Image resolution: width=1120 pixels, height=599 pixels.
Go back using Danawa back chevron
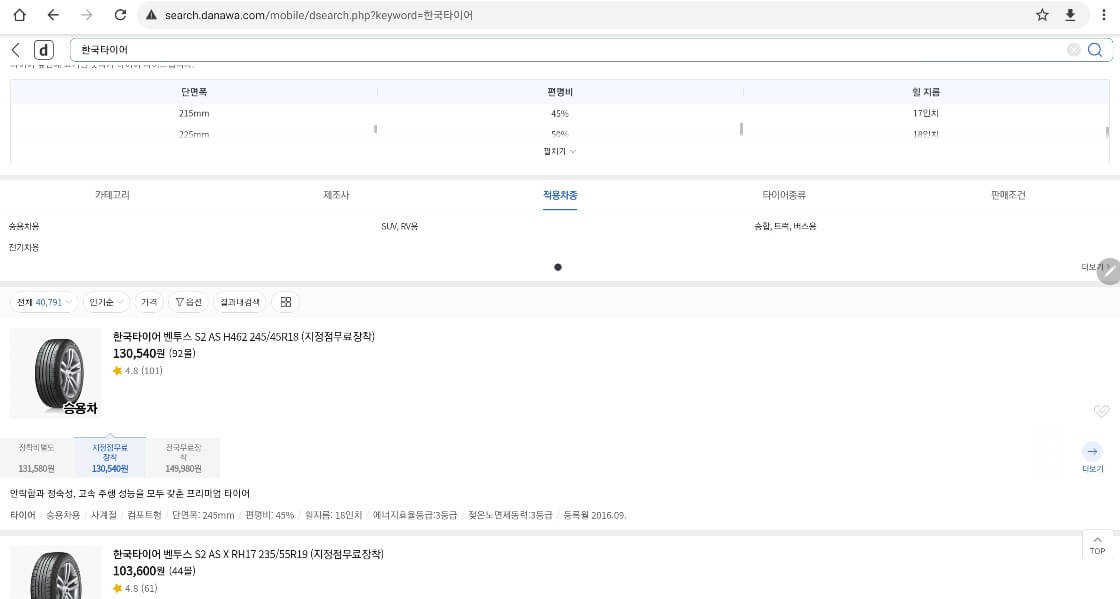16,50
